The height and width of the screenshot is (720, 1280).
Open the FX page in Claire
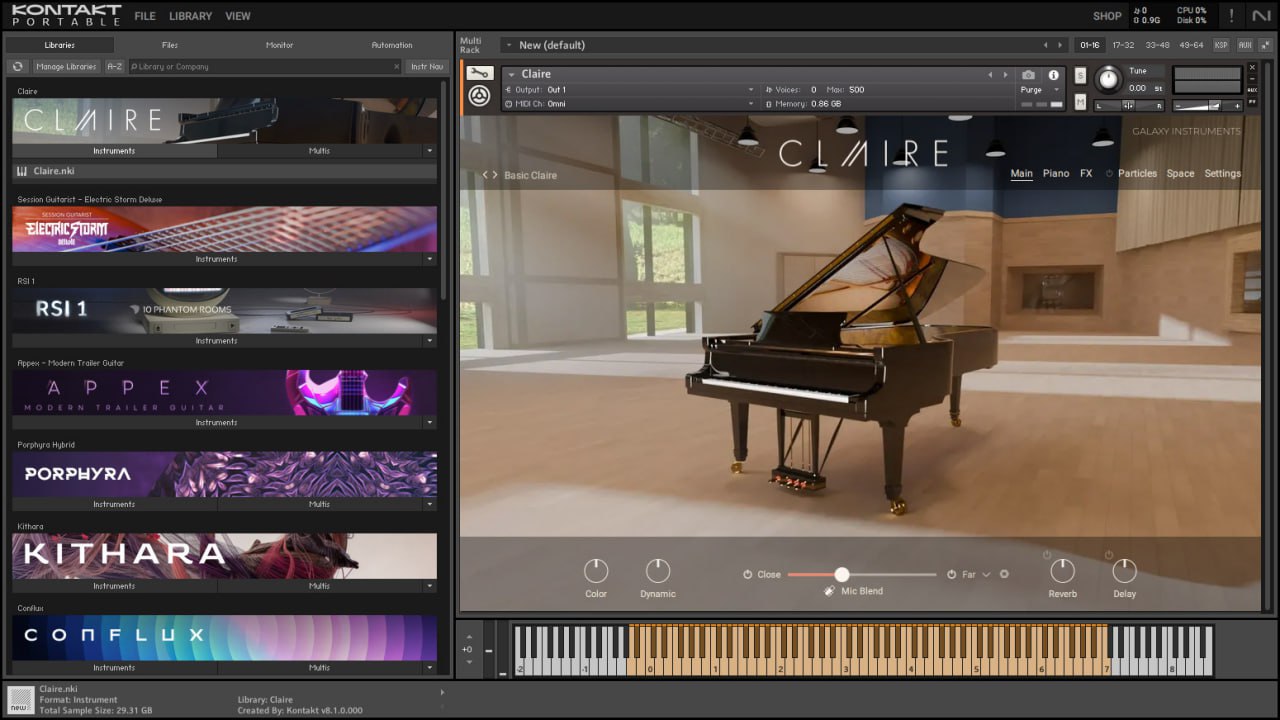(1086, 174)
